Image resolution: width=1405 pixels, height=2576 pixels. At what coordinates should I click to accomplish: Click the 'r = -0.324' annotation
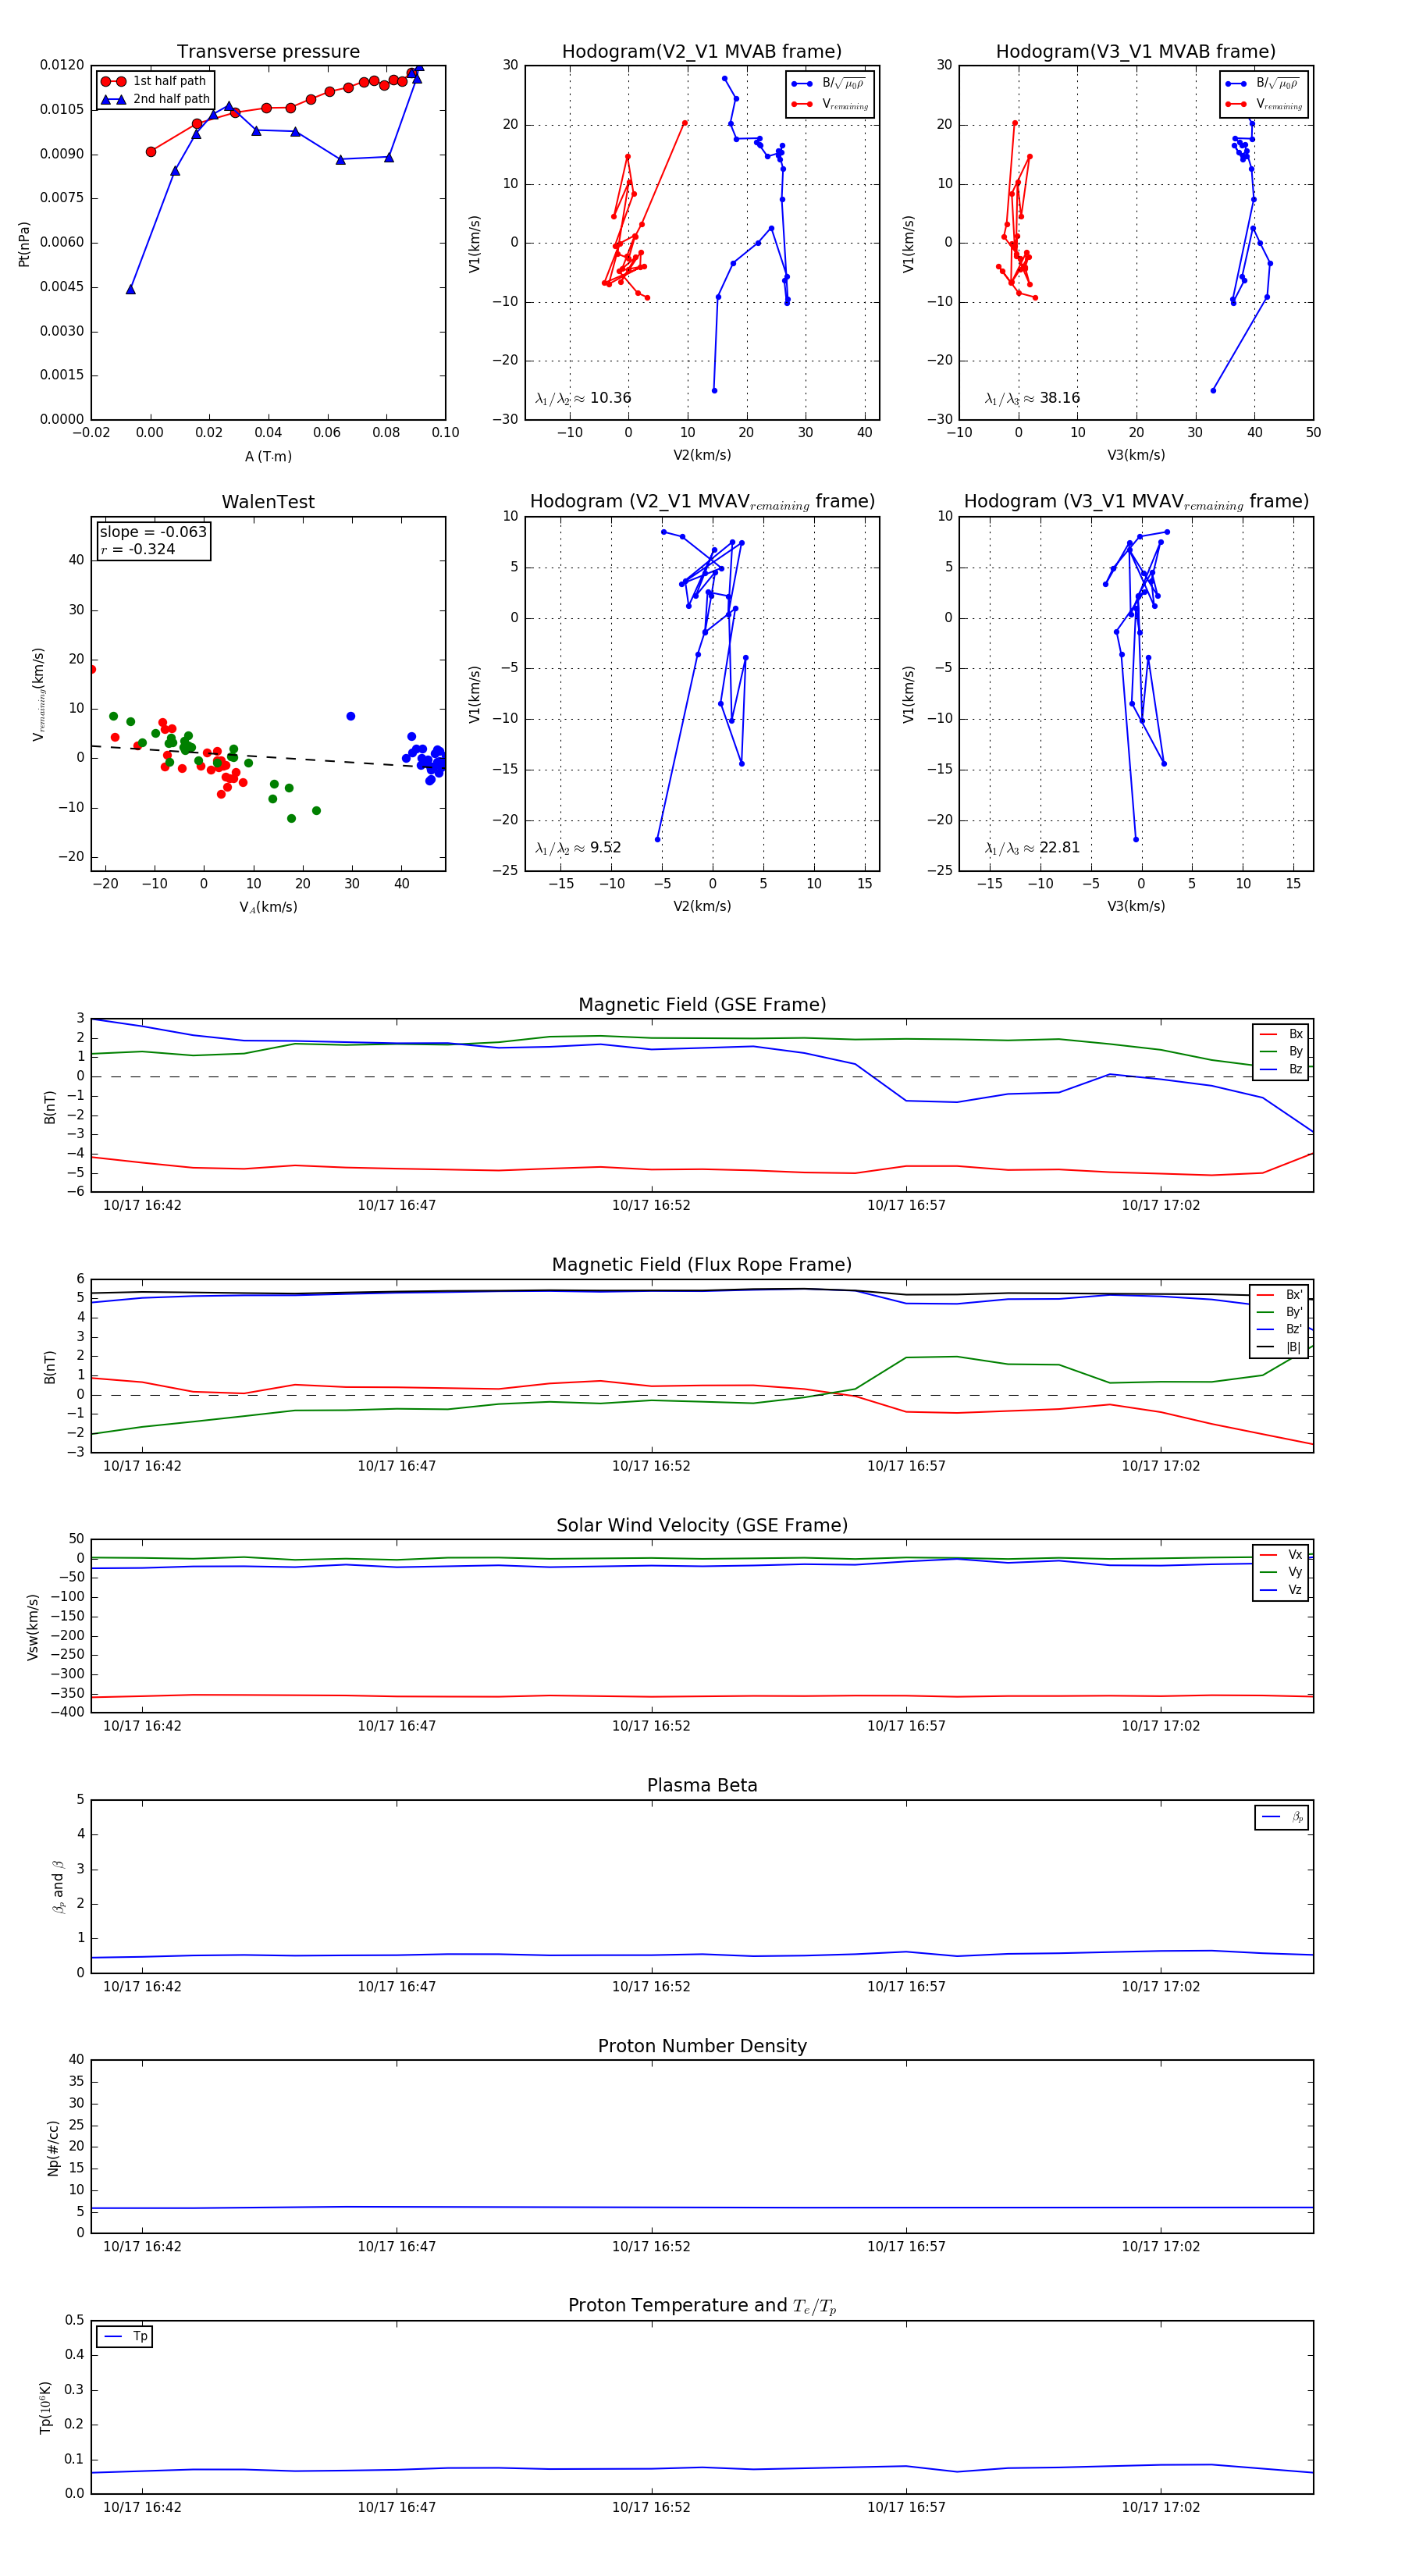(138, 549)
